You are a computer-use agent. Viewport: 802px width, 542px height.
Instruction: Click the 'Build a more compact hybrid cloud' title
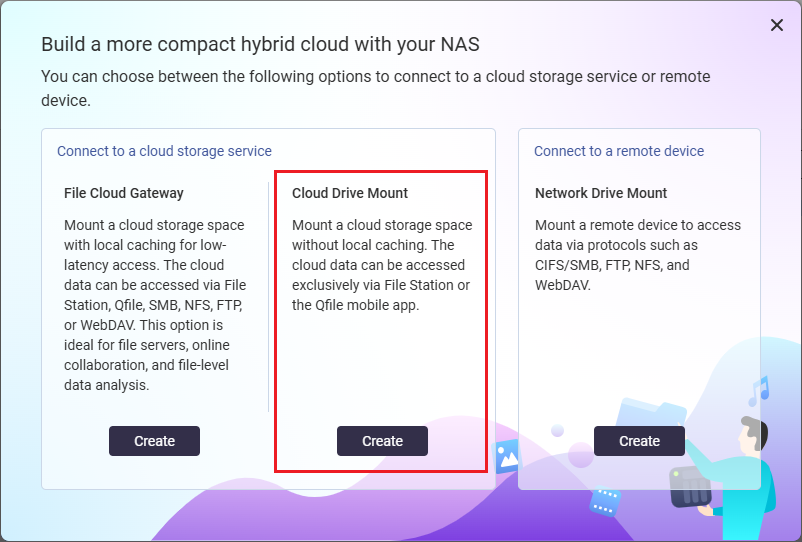(260, 44)
